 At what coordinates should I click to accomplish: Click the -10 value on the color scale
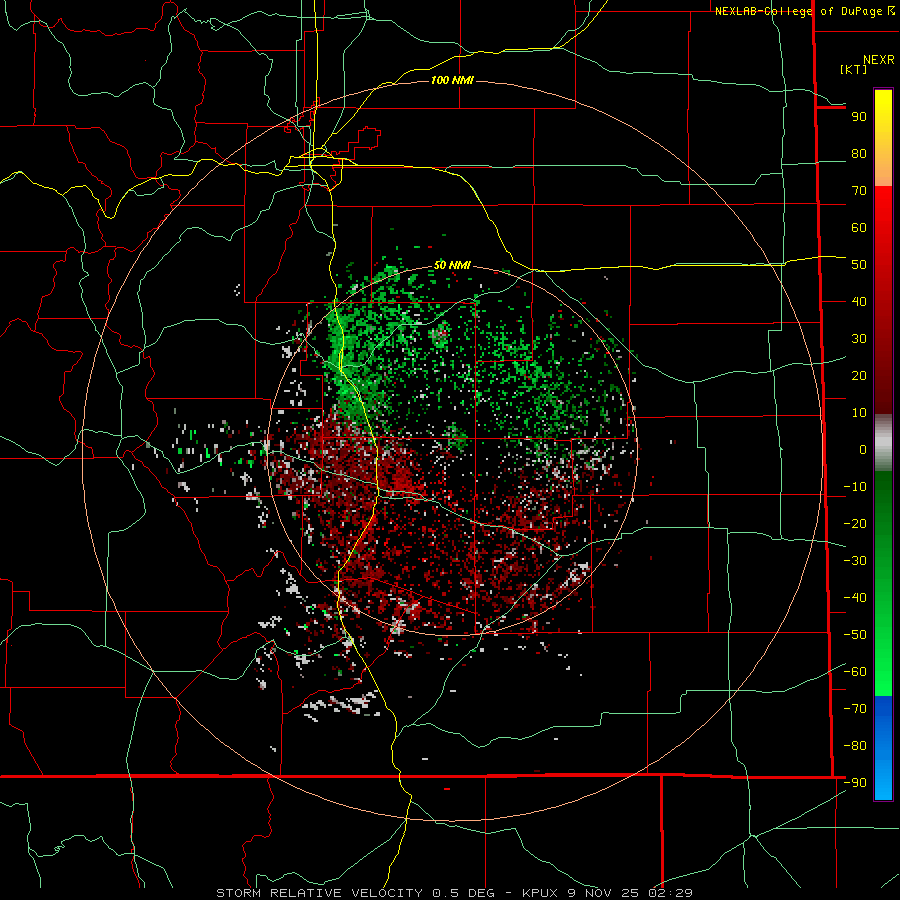click(855, 487)
